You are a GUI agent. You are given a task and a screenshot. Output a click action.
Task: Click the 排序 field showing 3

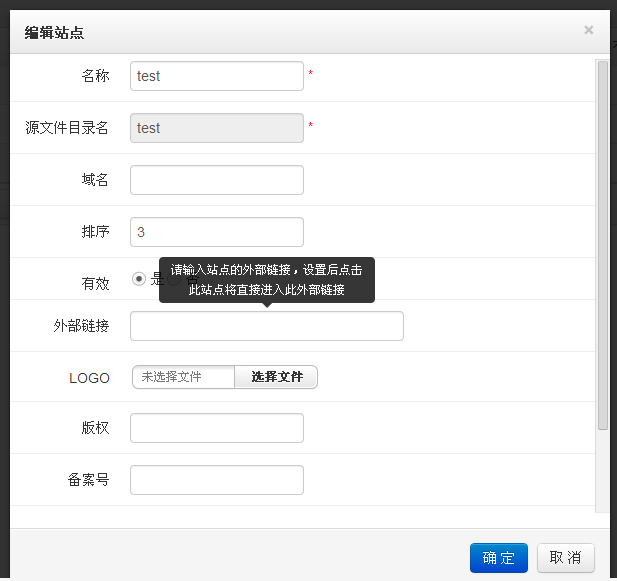217,232
